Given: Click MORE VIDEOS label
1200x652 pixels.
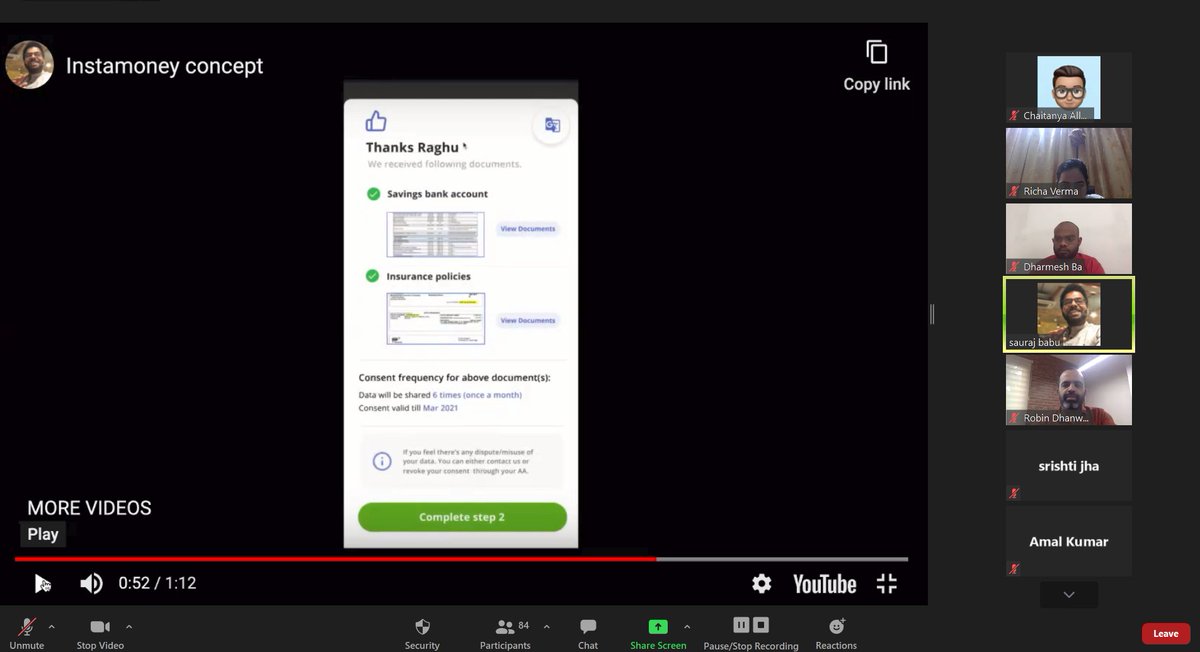Looking at the screenshot, I should 89,508.
